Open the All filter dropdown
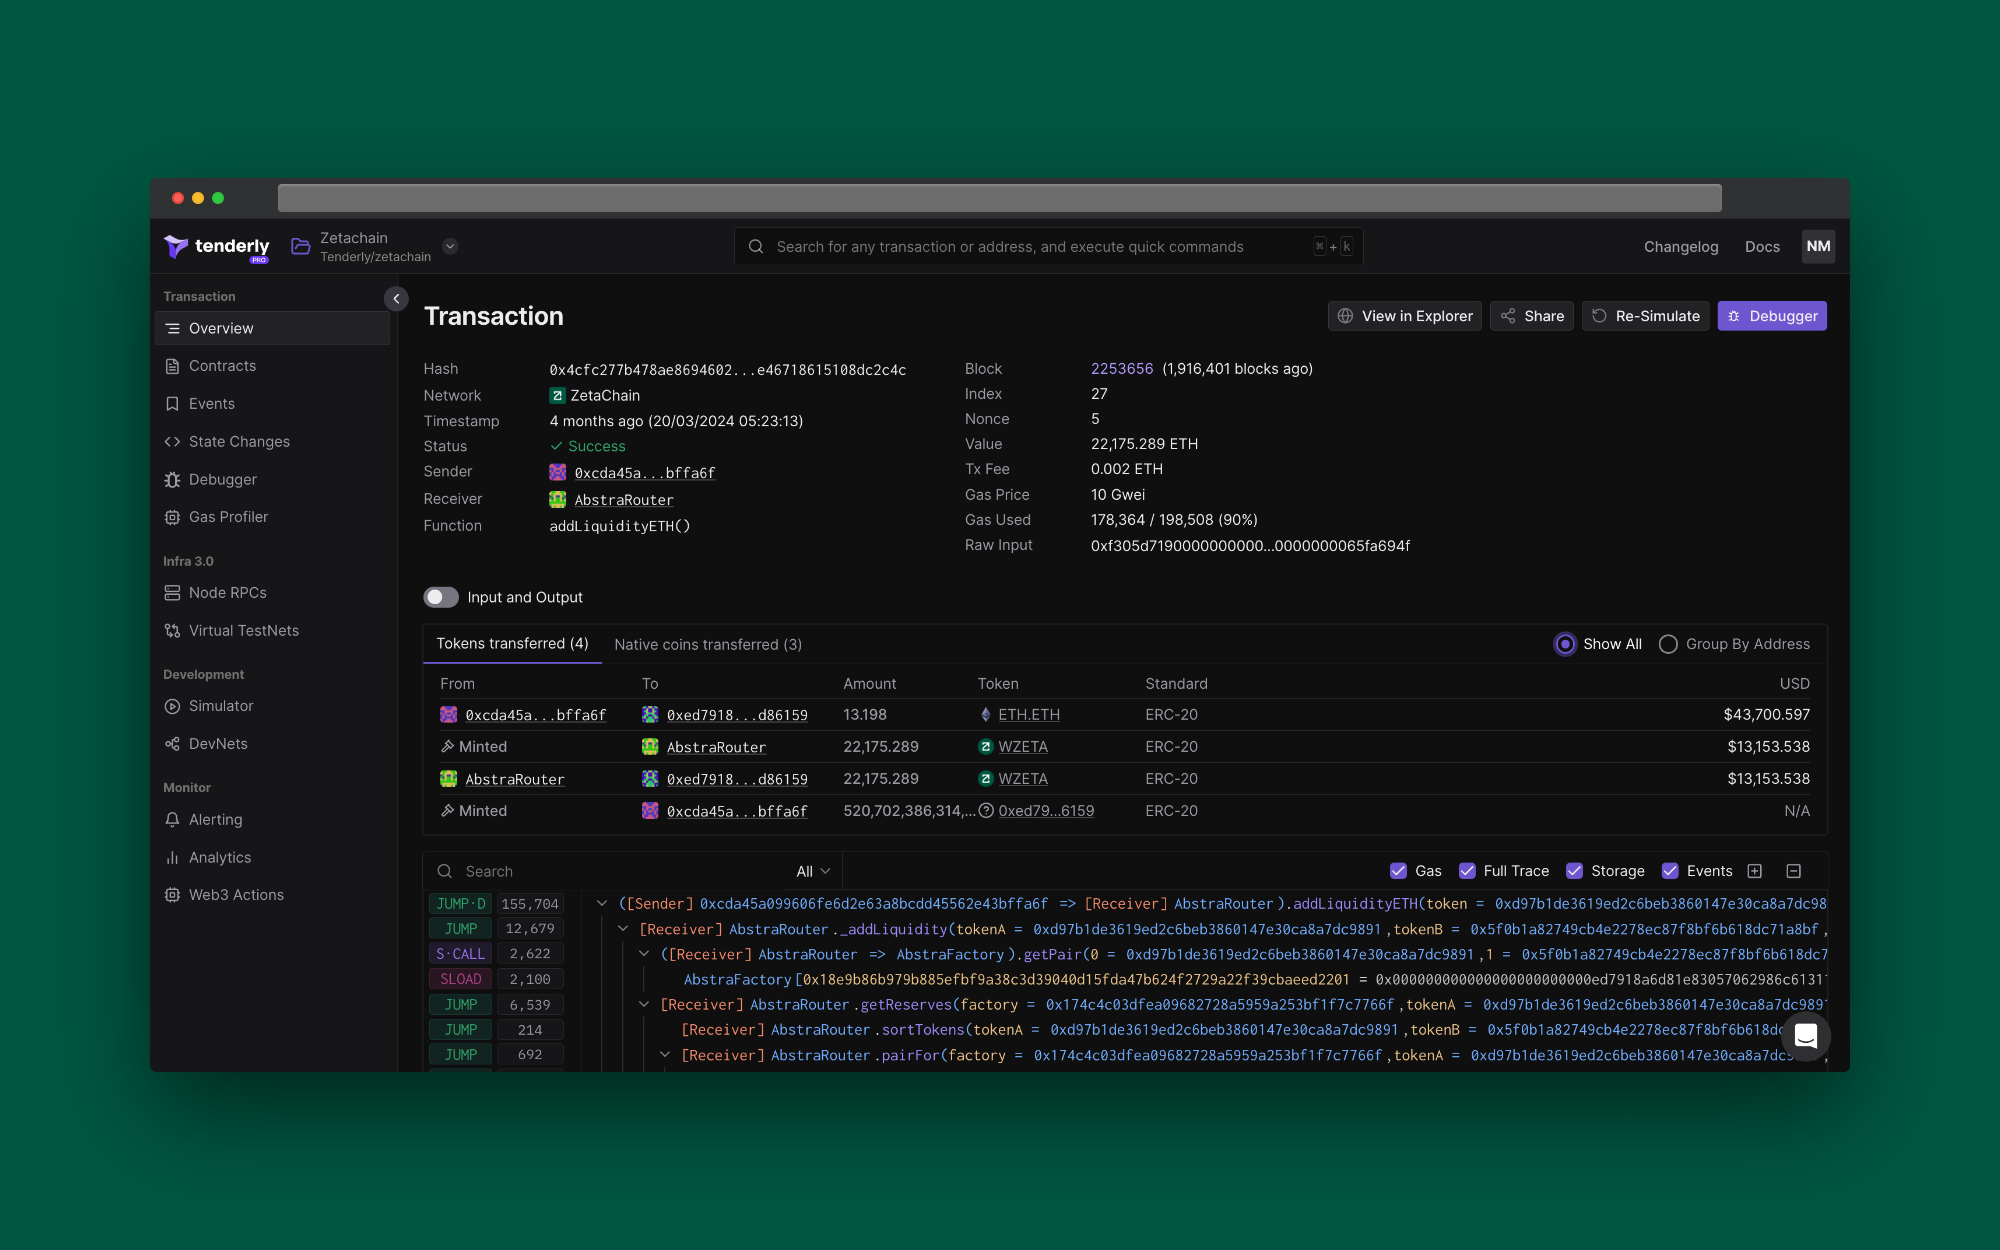 click(812, 871)
